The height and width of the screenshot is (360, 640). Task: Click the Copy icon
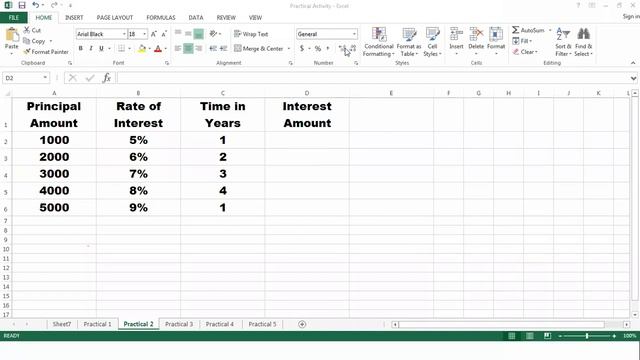coord(27,41)
